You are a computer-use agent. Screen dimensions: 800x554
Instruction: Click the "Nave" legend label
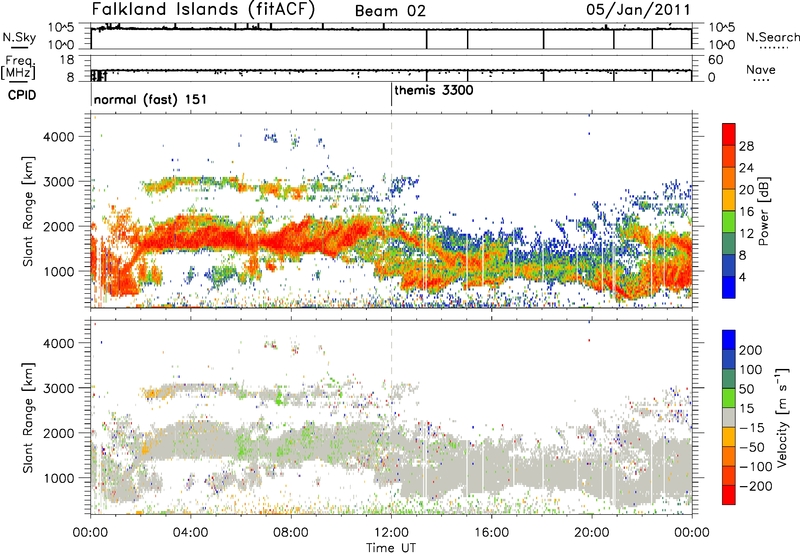point(761,69)
